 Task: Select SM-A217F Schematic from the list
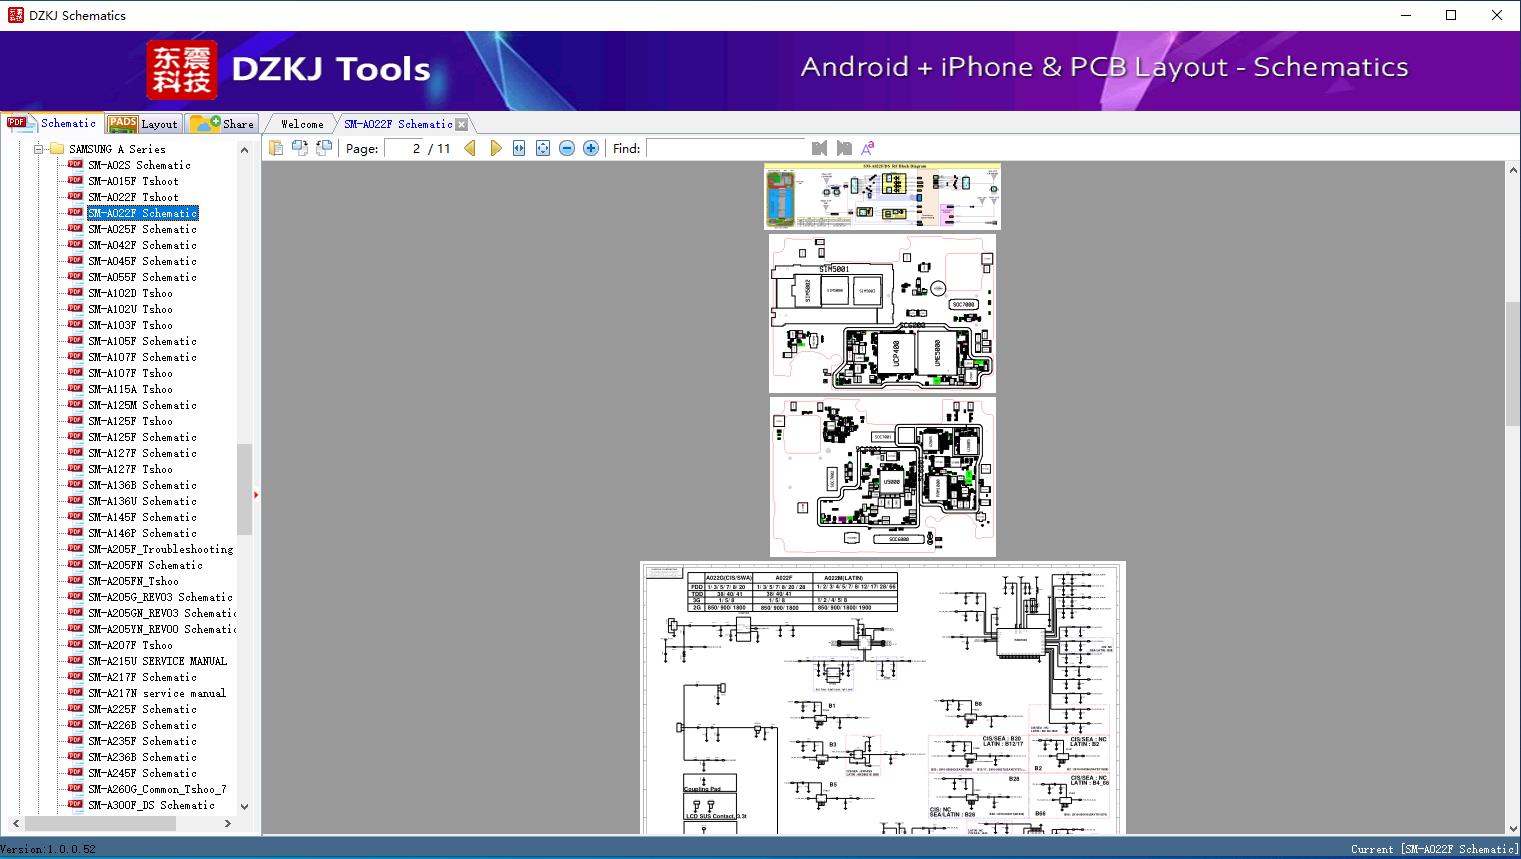pyautogui.click(x=142, y=677)
